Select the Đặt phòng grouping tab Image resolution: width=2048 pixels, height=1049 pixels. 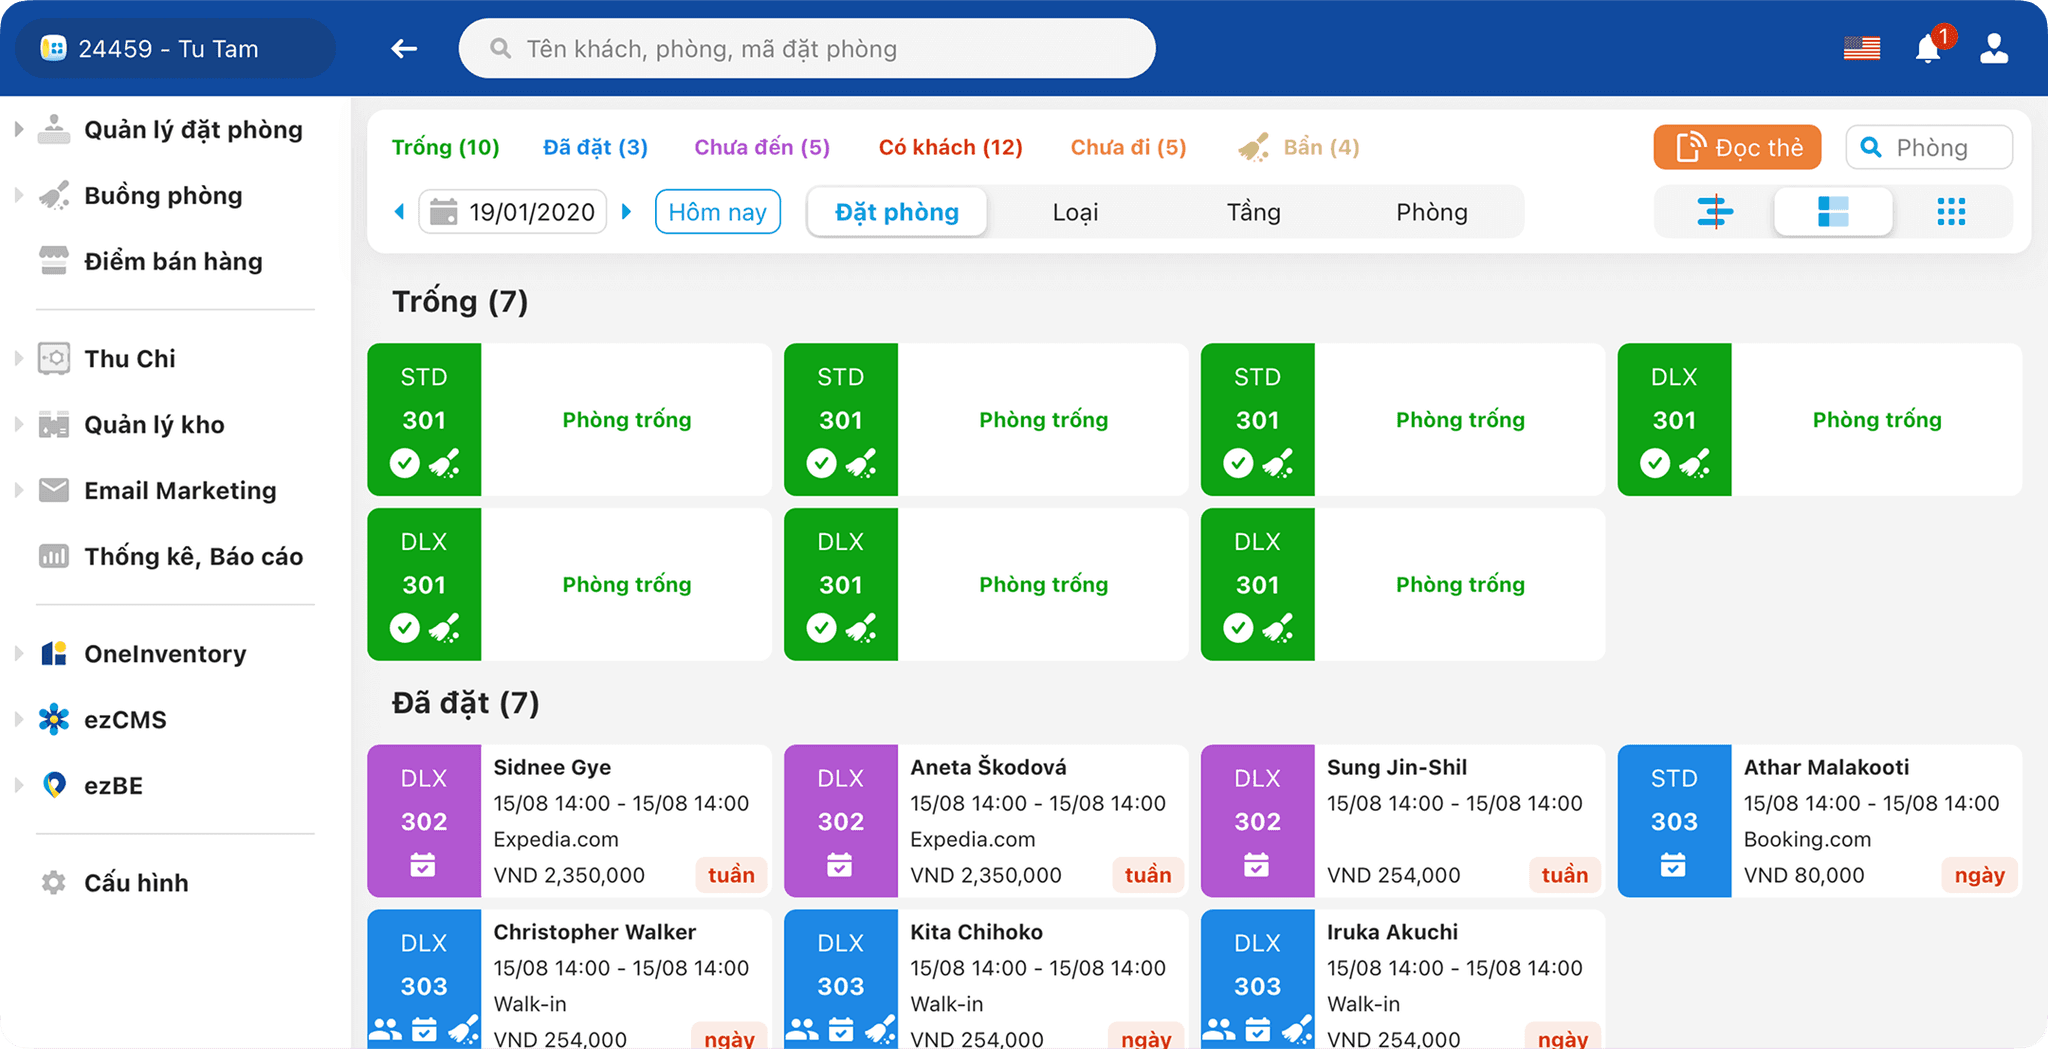point(897,212)
